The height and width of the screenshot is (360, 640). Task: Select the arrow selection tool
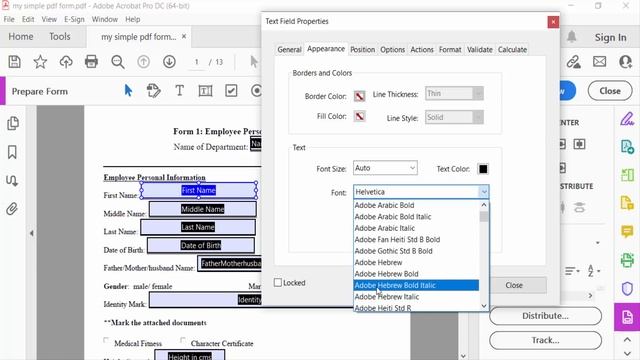(128, 91)
